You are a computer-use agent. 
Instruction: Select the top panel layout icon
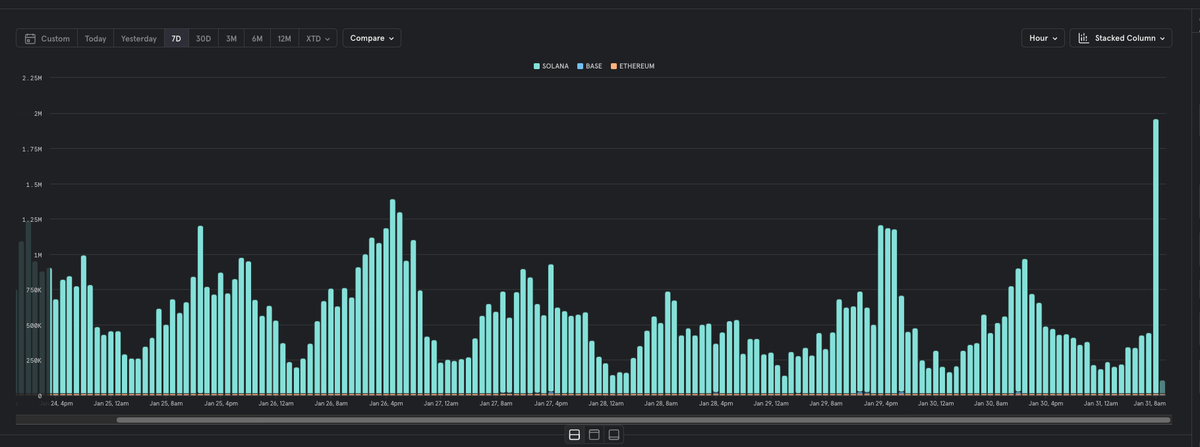(x=594, y=435)
